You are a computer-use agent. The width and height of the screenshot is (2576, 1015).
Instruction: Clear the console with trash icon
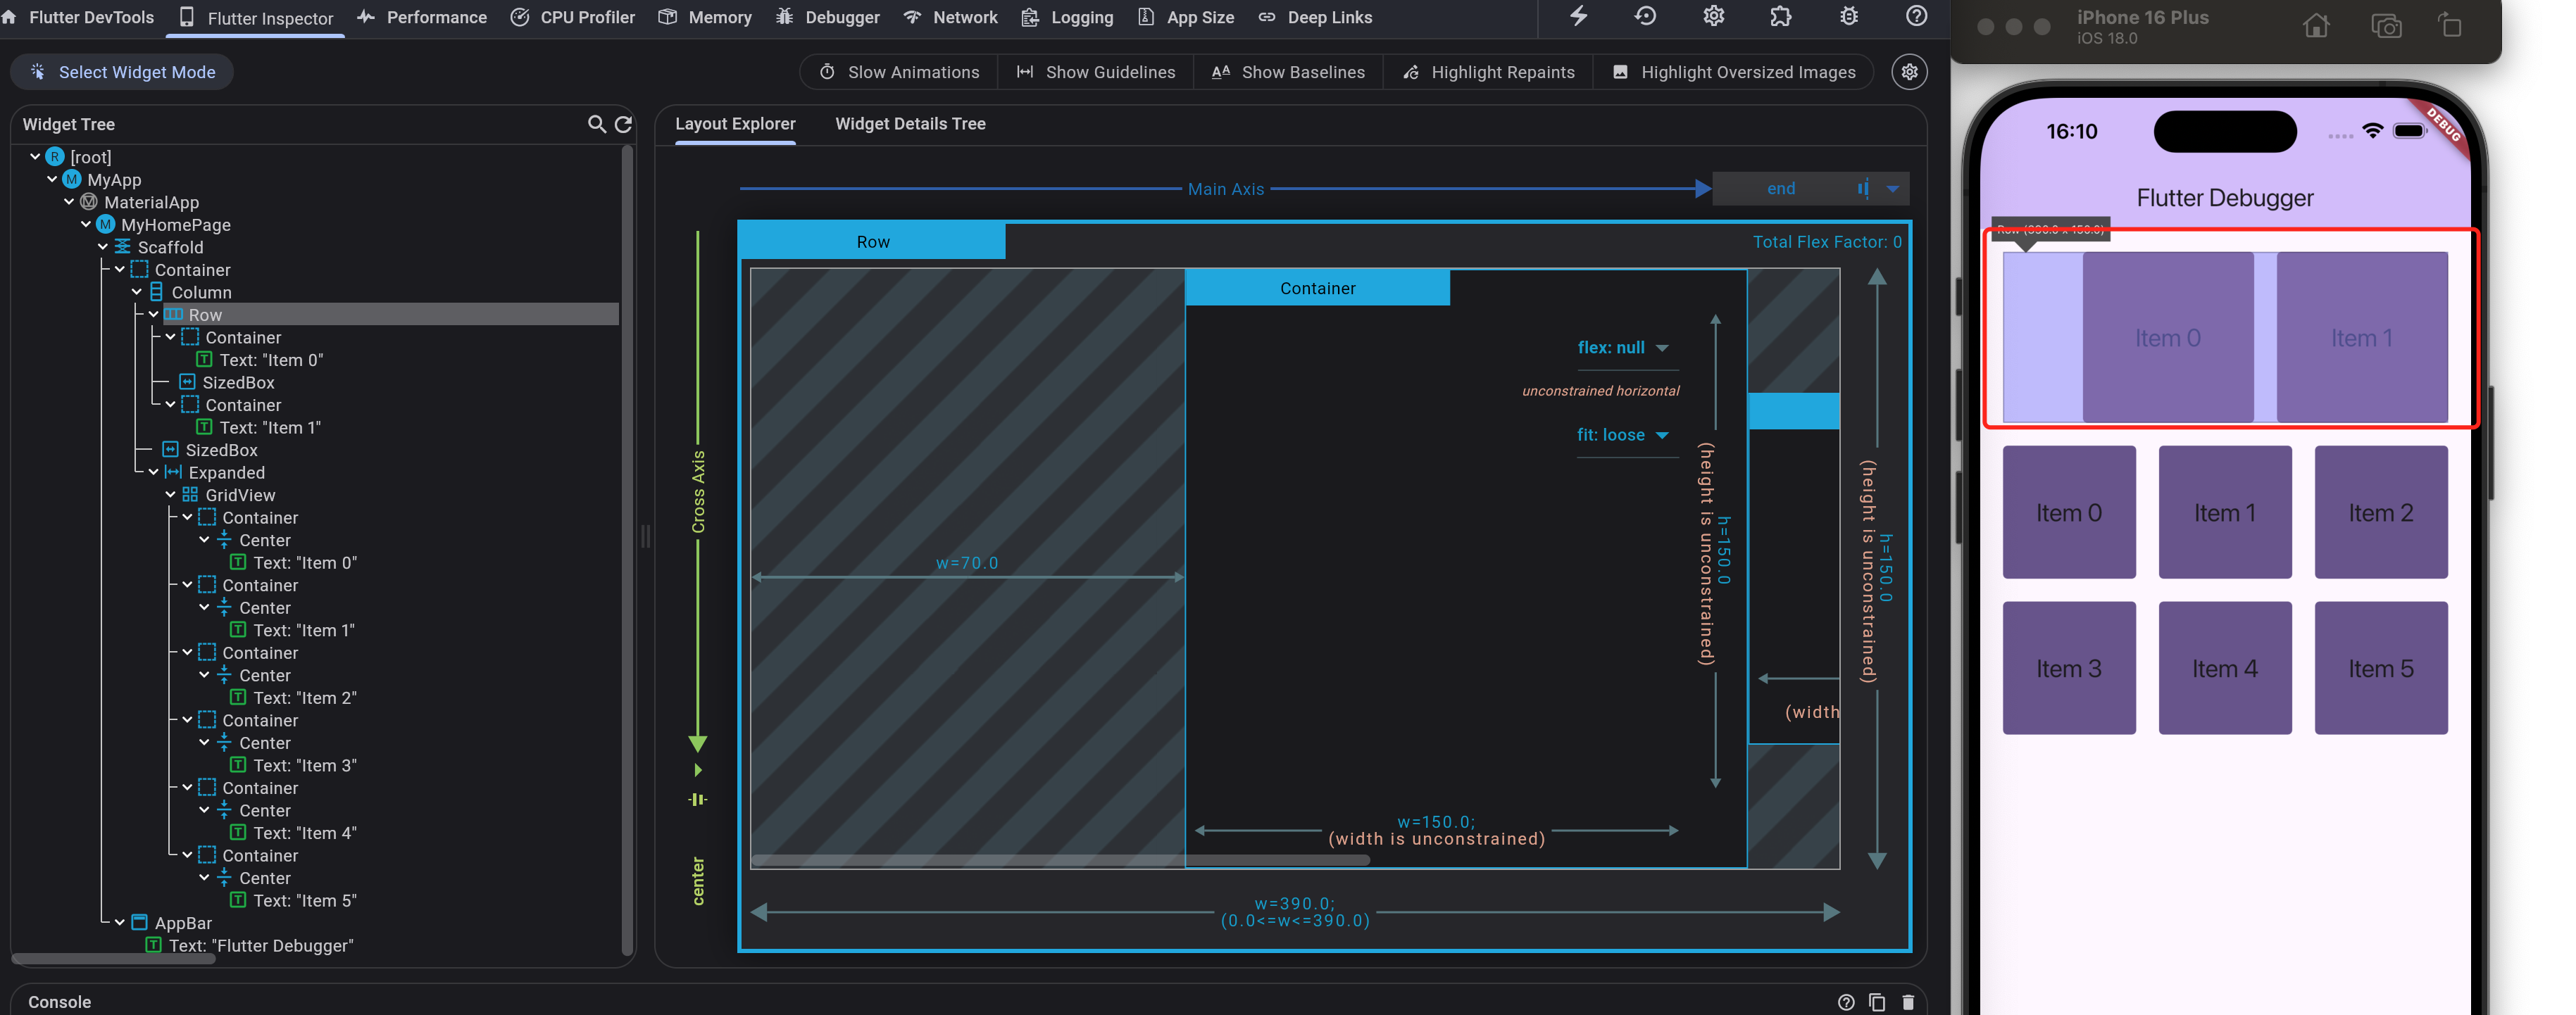pyautogui.click(x=1908, y=1002)
